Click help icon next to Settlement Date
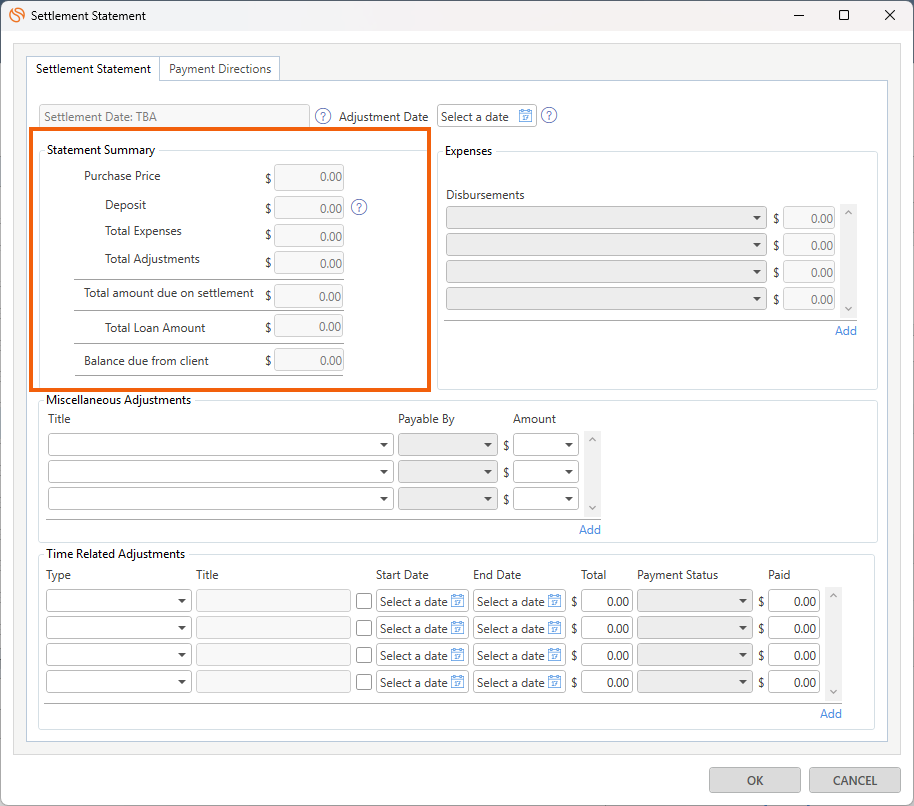Screen dimensions: 914x806 [323, 116]
